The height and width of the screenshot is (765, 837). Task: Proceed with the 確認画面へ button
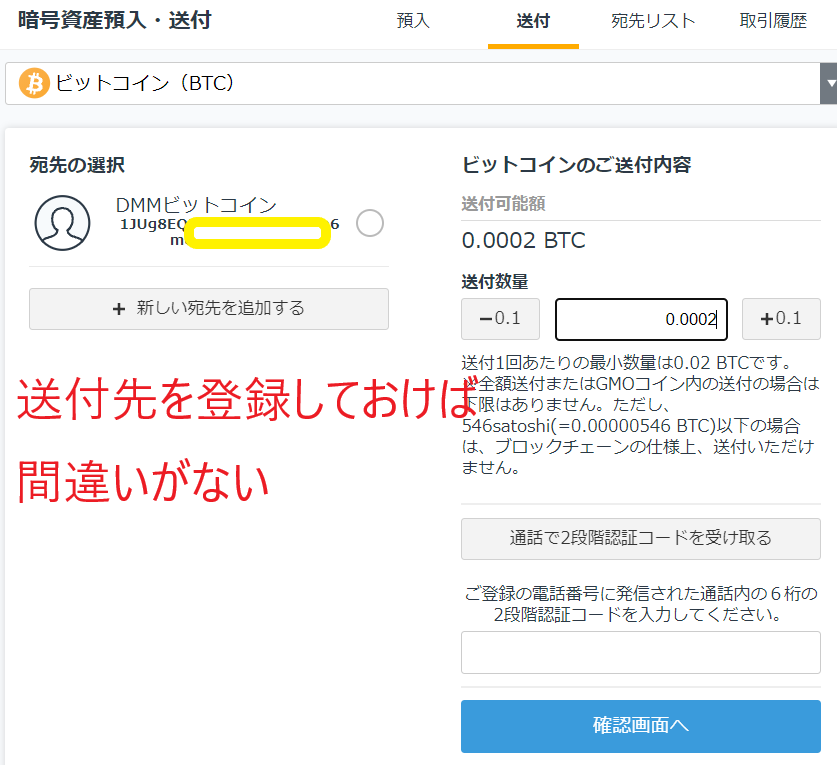tap(641, 726)
